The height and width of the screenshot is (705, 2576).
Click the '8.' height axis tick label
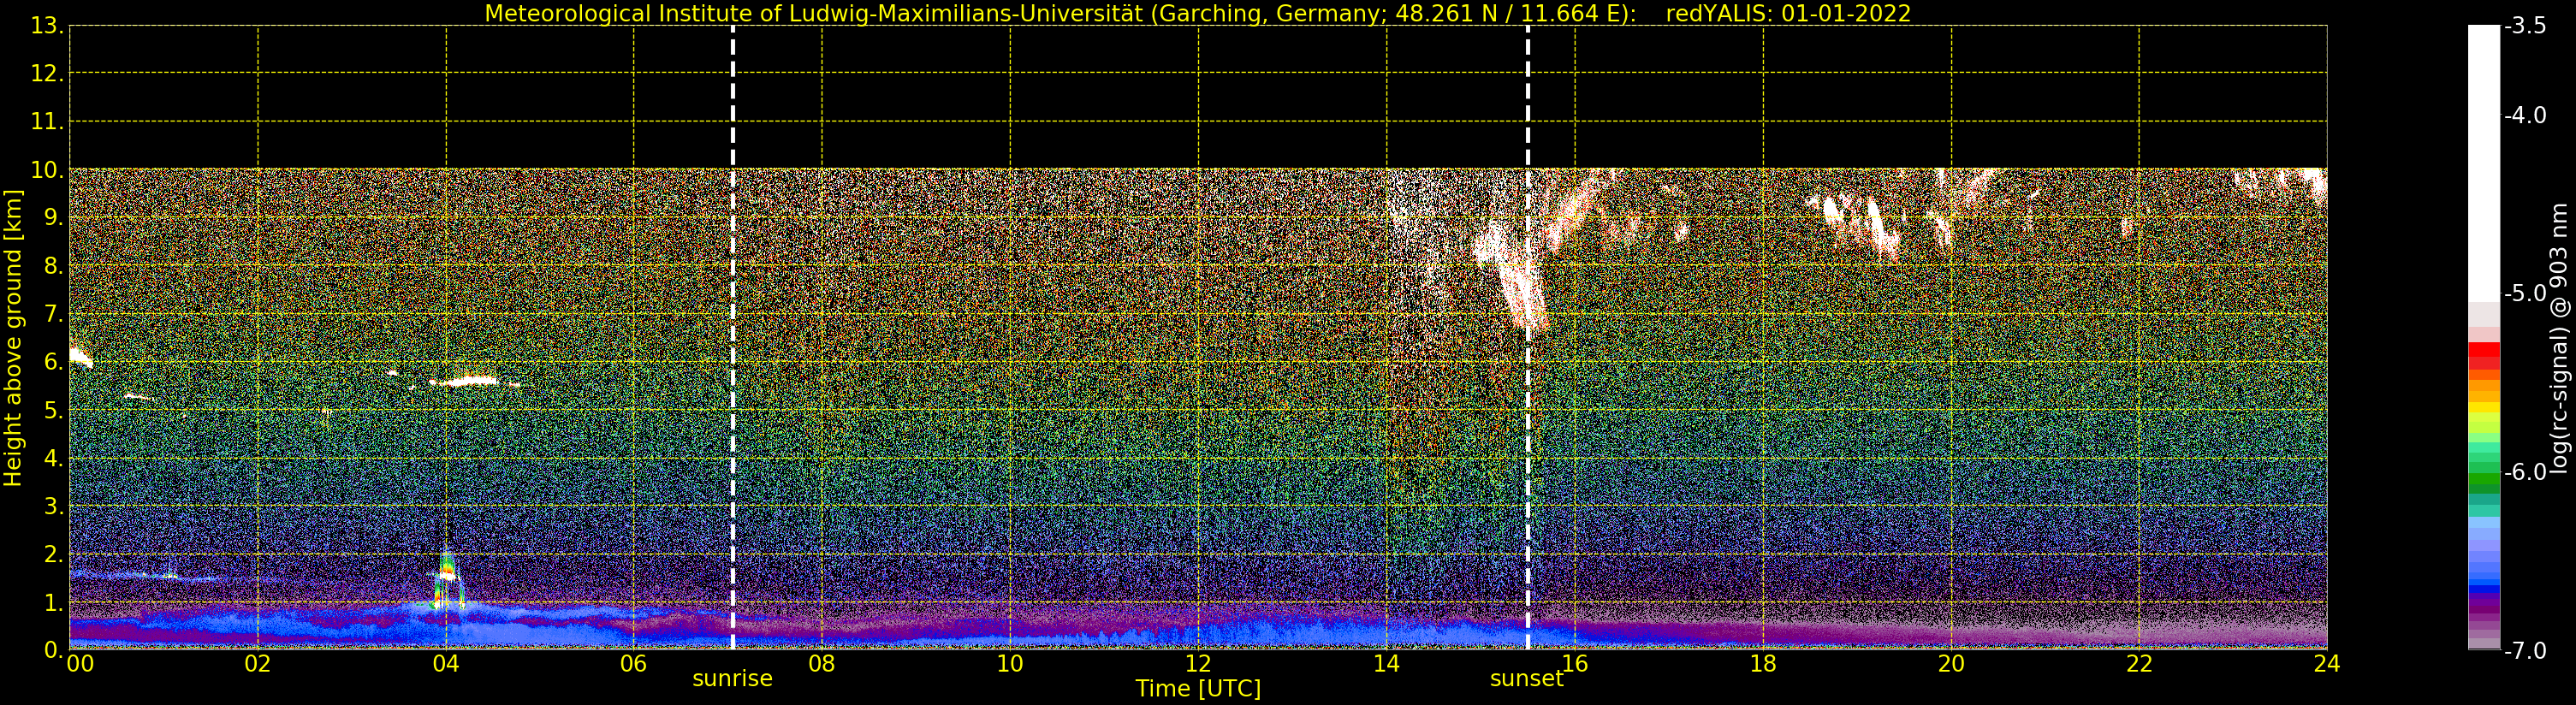coord(54,266)
